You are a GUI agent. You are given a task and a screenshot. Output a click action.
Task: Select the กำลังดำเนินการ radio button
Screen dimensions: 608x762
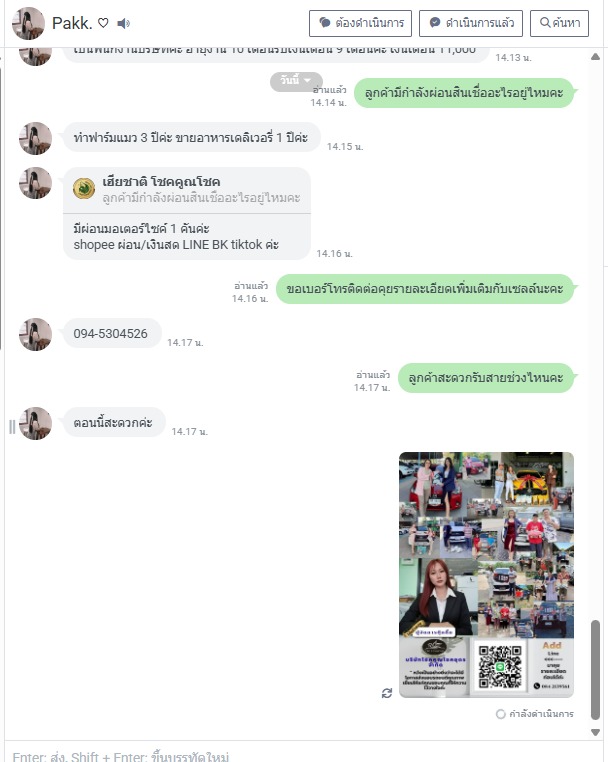pos(501,714)
